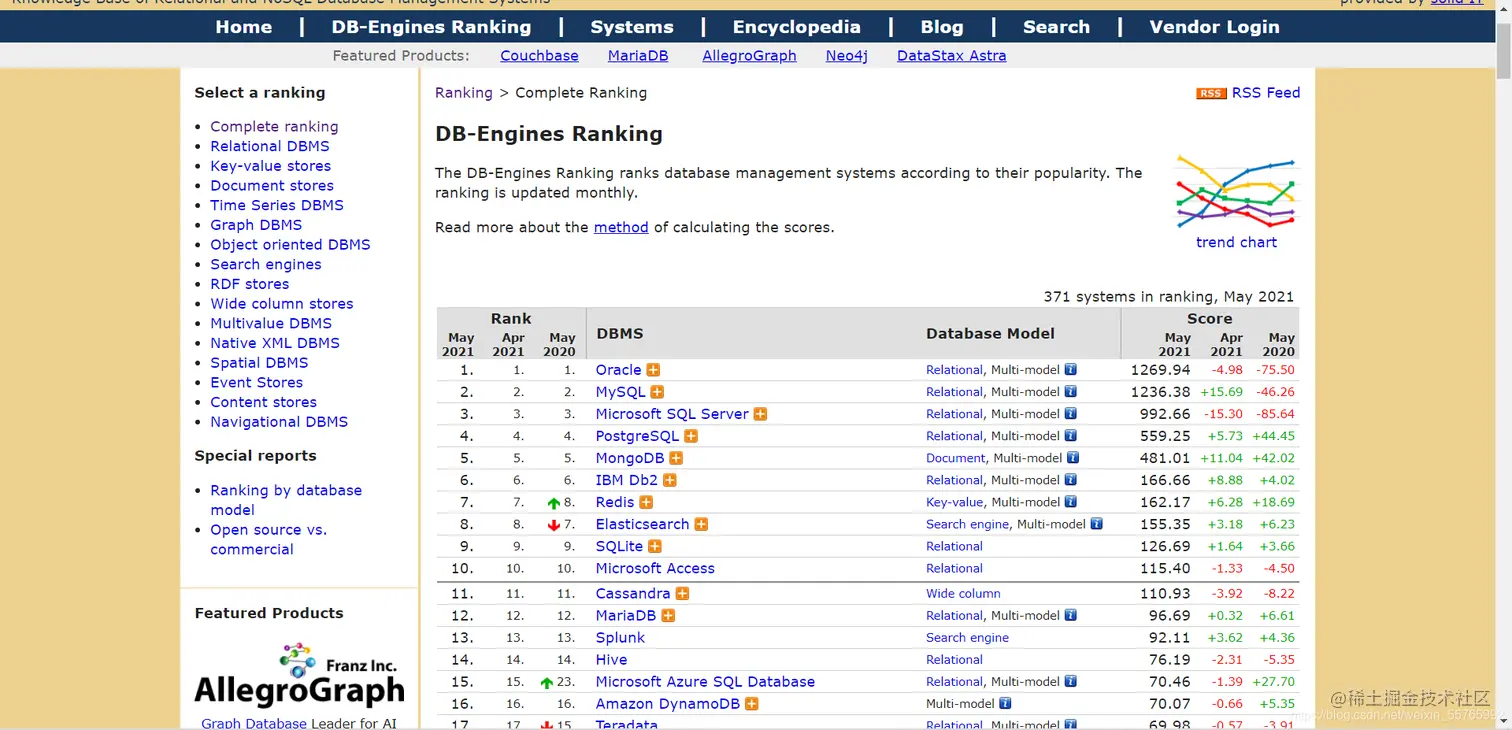The height and width of the screenshot is (730, 1512).
Task: Click the plus icon next to IBM Db2
Action: tap(670, 480)
